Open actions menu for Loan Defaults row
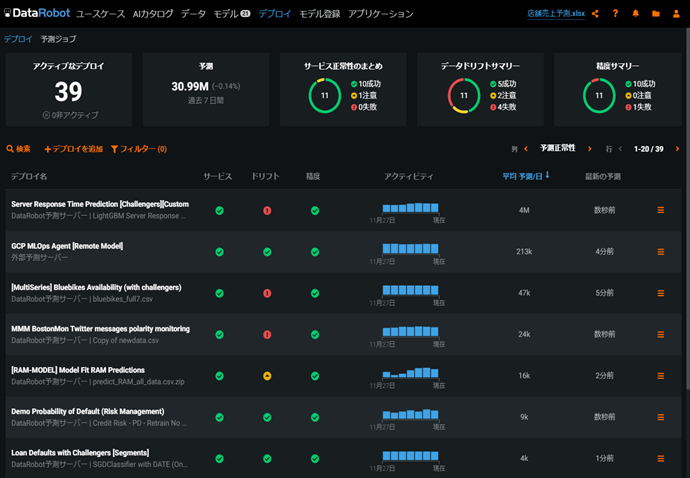The width and height of the screenshot is (690, 478). click(x=661, y=459)
